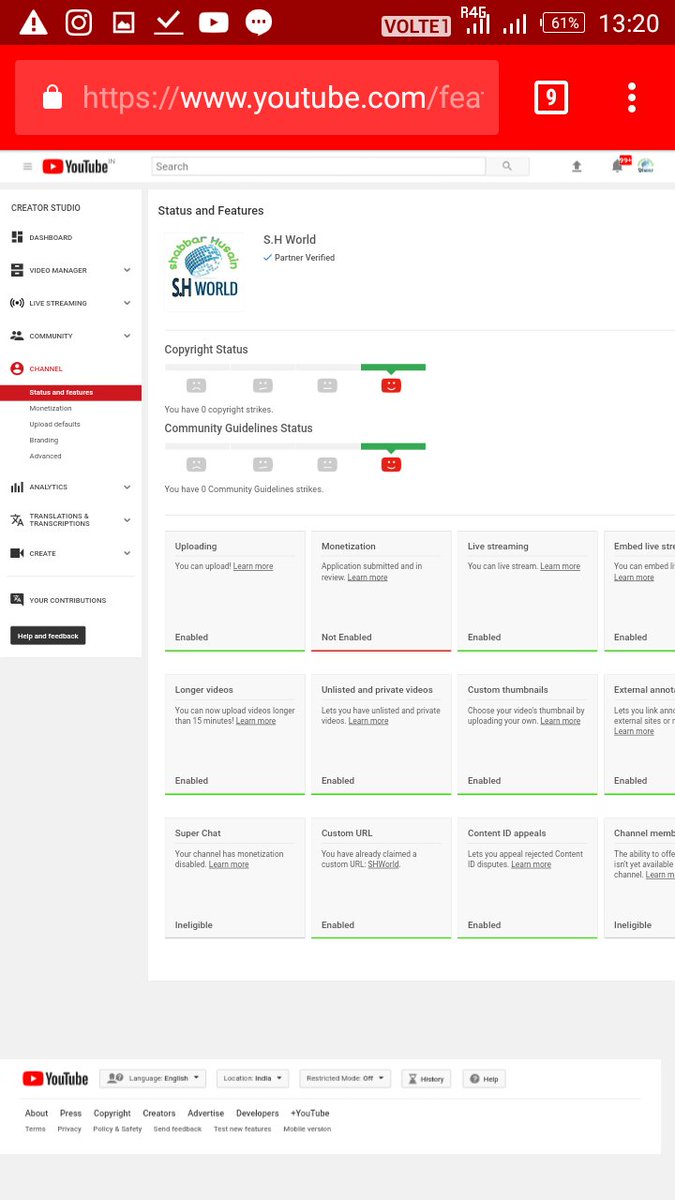Viewport: 675px width, 1200px height.
Task: Click the red smiley under Copyright Status
Action: coord(391,385)
